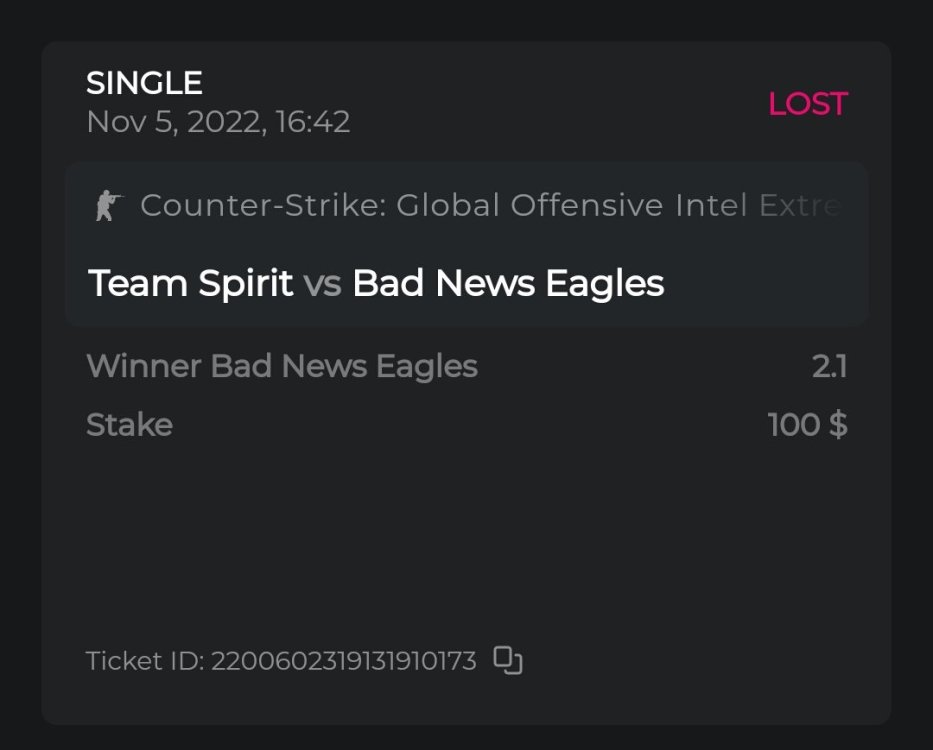Image resolution: width=933 pixels, height=750 pixels.
Task: Open the match event card
Action: 466,245
